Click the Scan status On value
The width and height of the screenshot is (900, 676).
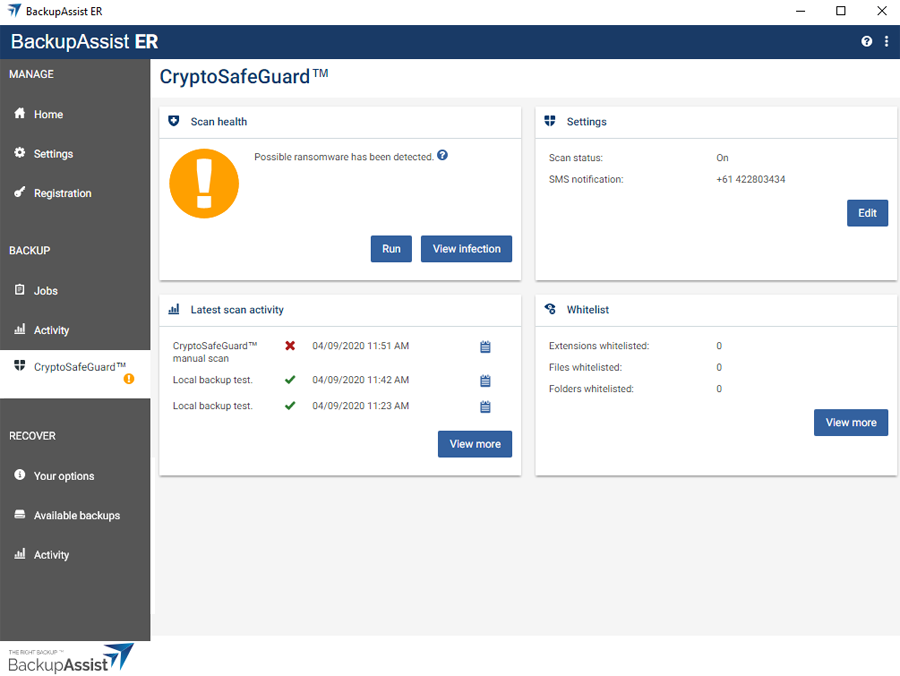point(722,158)
